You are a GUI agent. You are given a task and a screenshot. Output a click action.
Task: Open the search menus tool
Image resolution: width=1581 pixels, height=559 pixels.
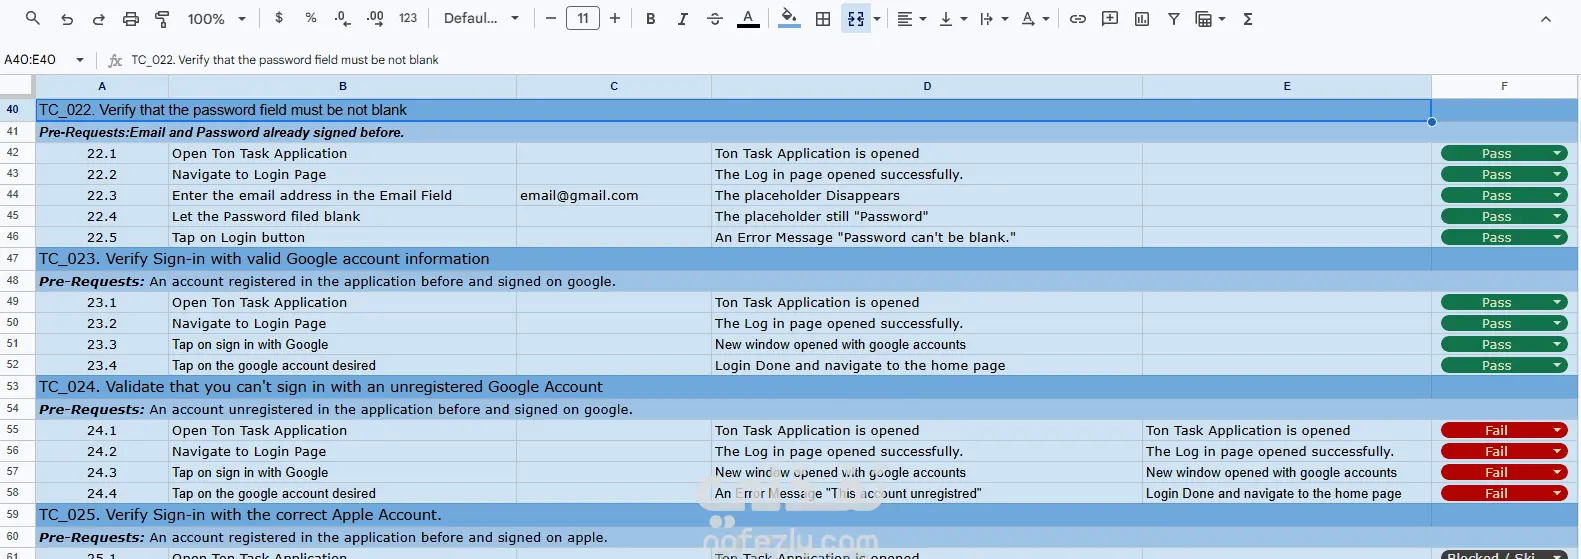tap(33, 18)
